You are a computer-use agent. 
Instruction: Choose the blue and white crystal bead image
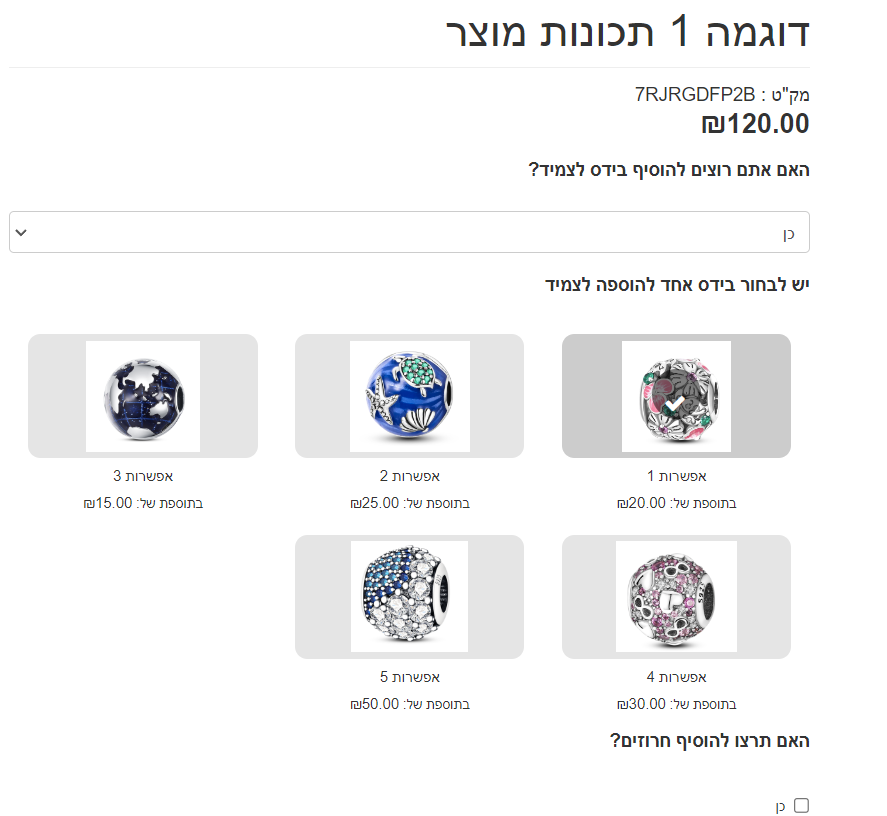[x=410, y=596]
